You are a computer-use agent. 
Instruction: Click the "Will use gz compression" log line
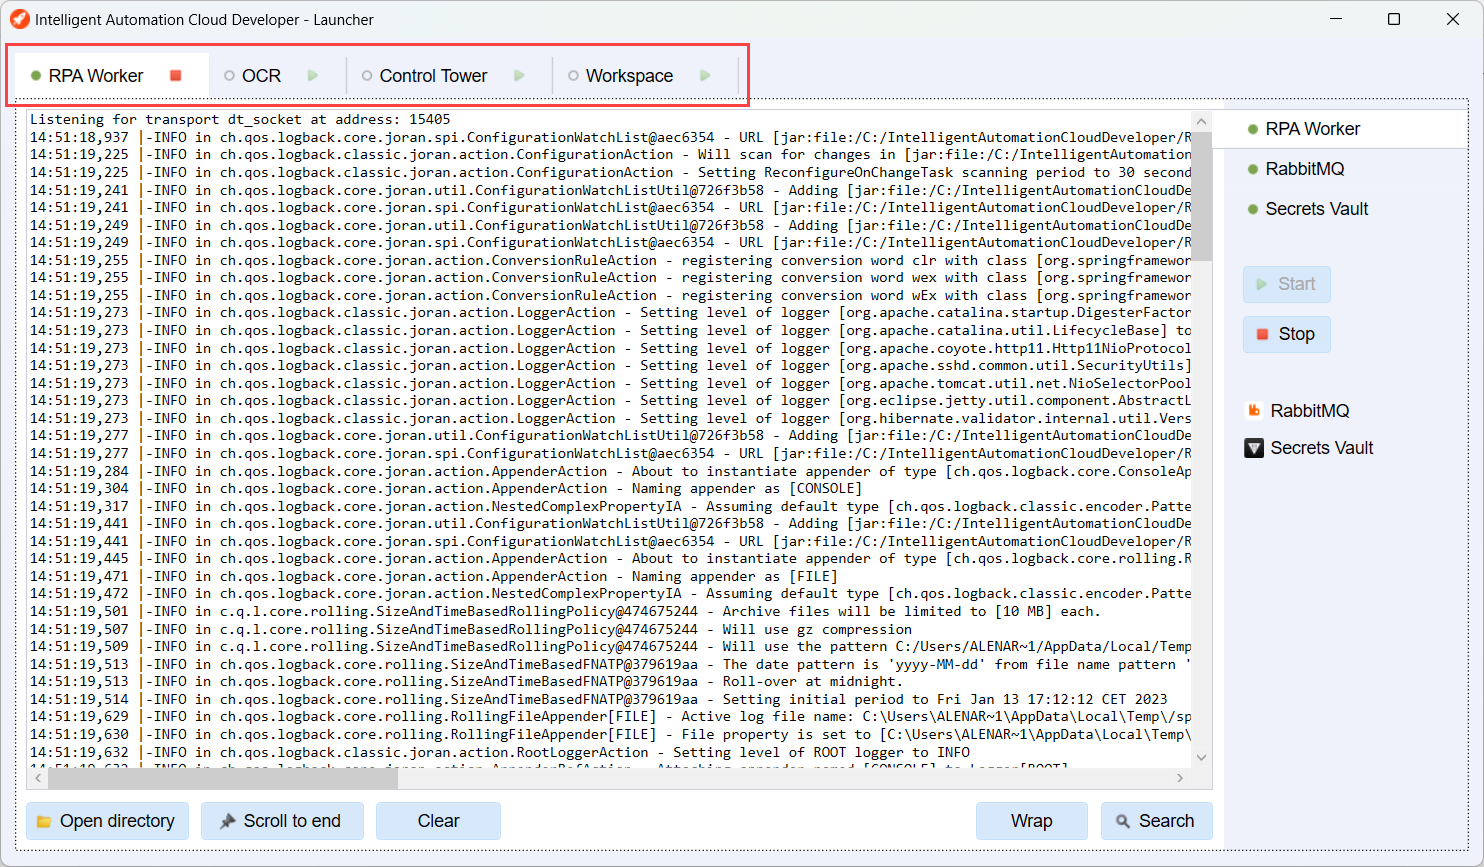471,629
